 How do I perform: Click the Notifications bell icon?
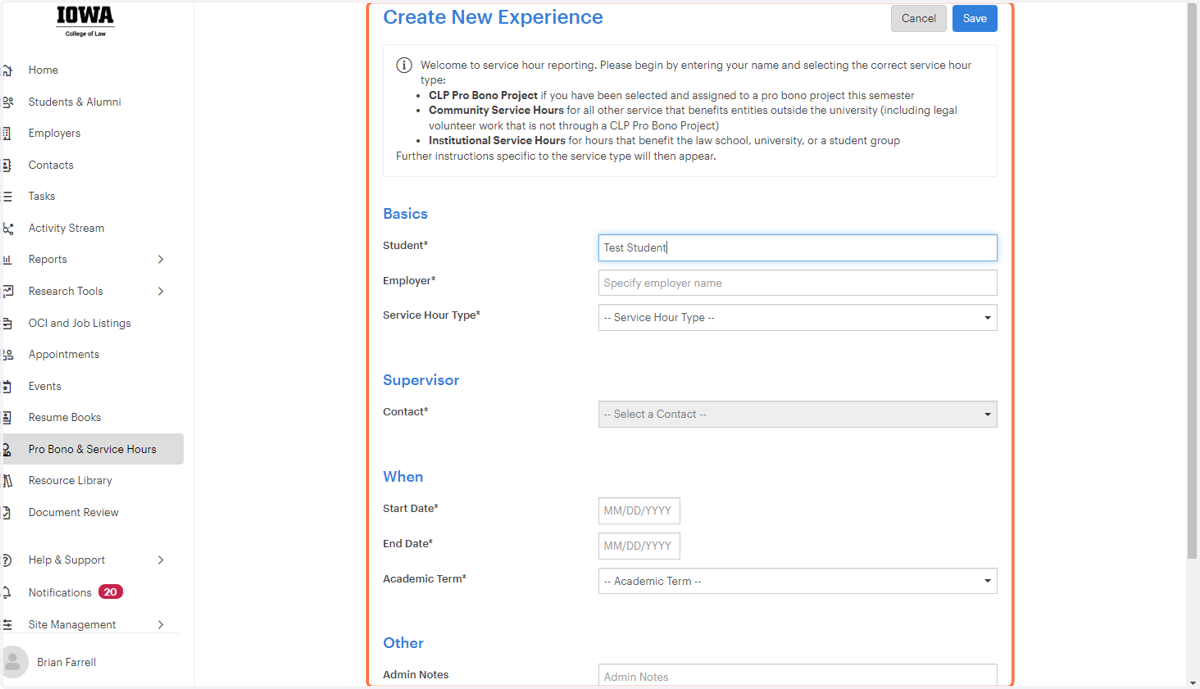pyautogui.click(x=7, y=592)
